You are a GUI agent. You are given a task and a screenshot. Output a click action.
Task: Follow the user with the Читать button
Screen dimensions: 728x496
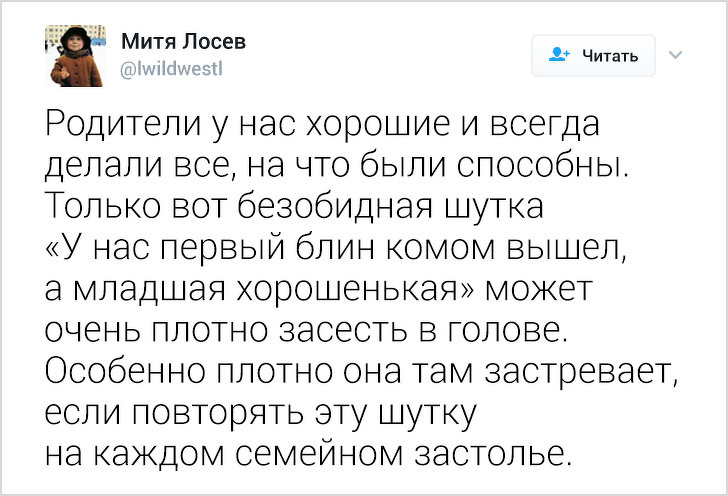593,56
